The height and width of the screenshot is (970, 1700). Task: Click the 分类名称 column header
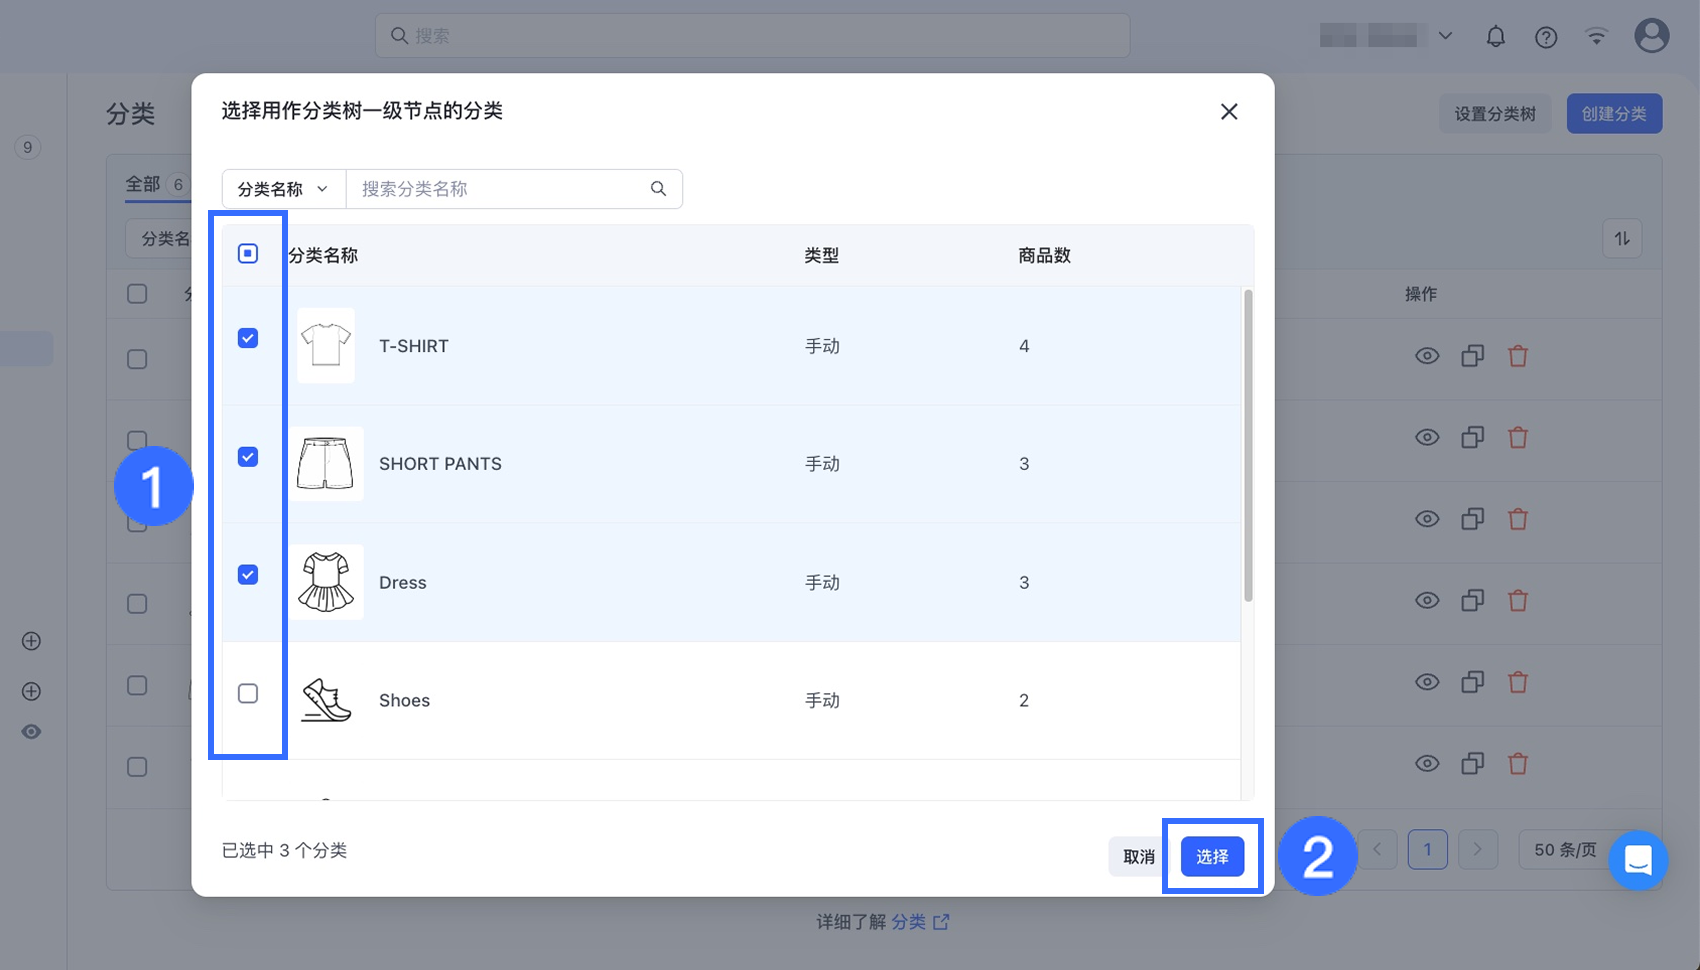click(x=323, y=256)
